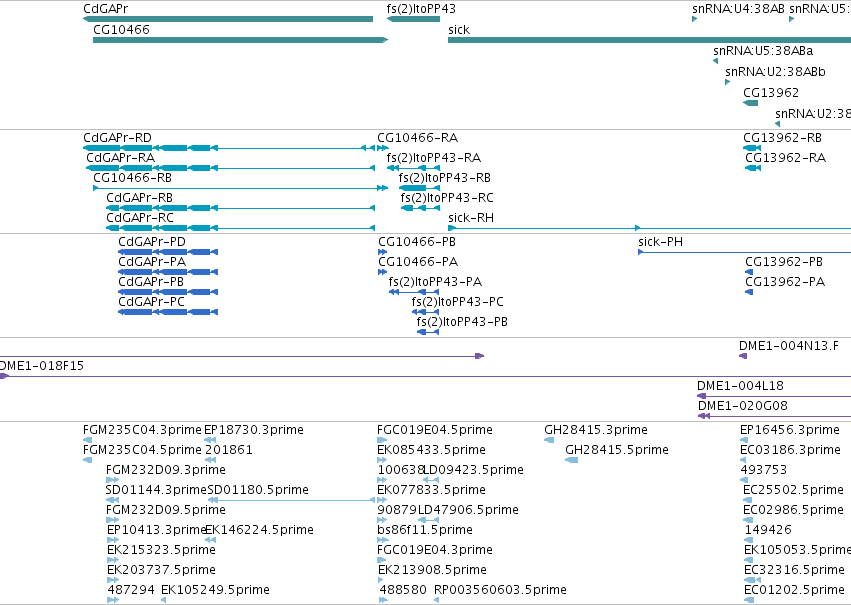Click the FGM232D09.3prime EST label
This screenshot has height=605, width=851.
(x=166, y=470)
